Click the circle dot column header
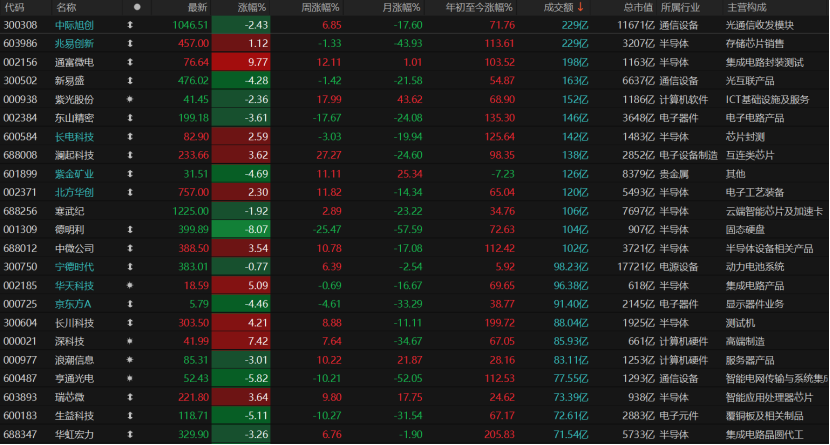This screenshot has height=445, width=830. coord(137,7)
